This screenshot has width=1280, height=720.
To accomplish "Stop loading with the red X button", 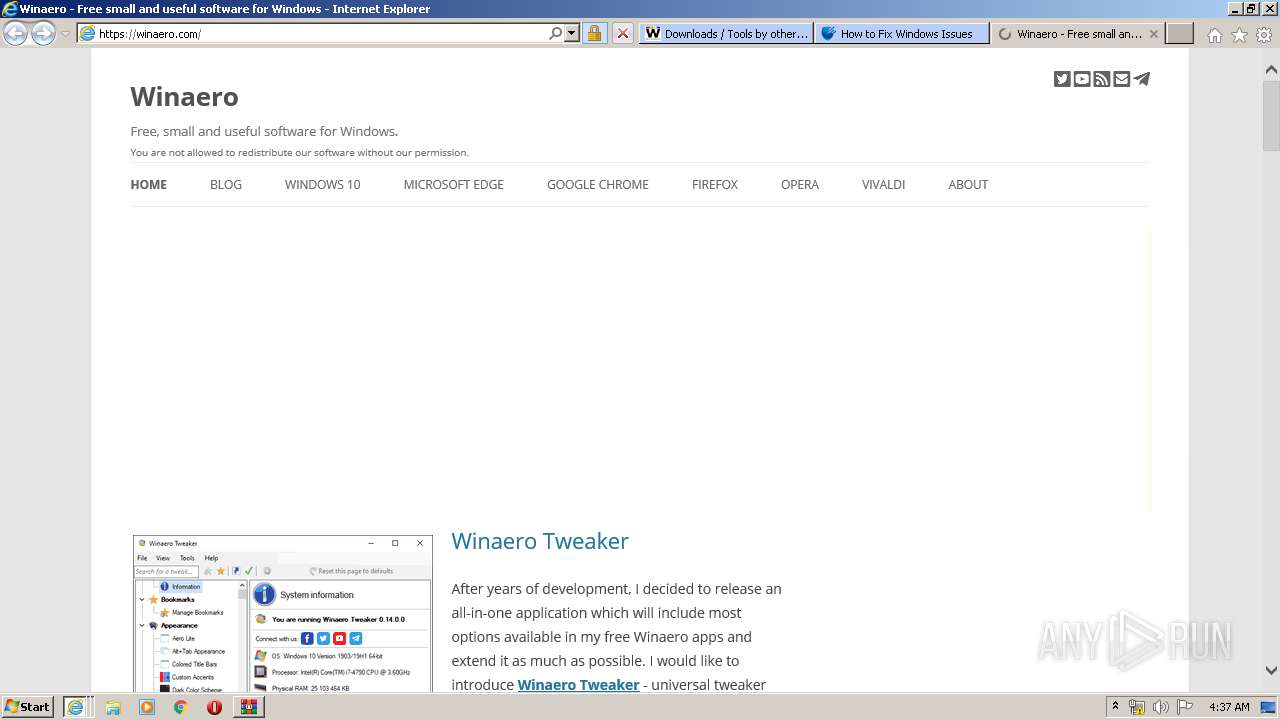I will (x=622, y=33).
